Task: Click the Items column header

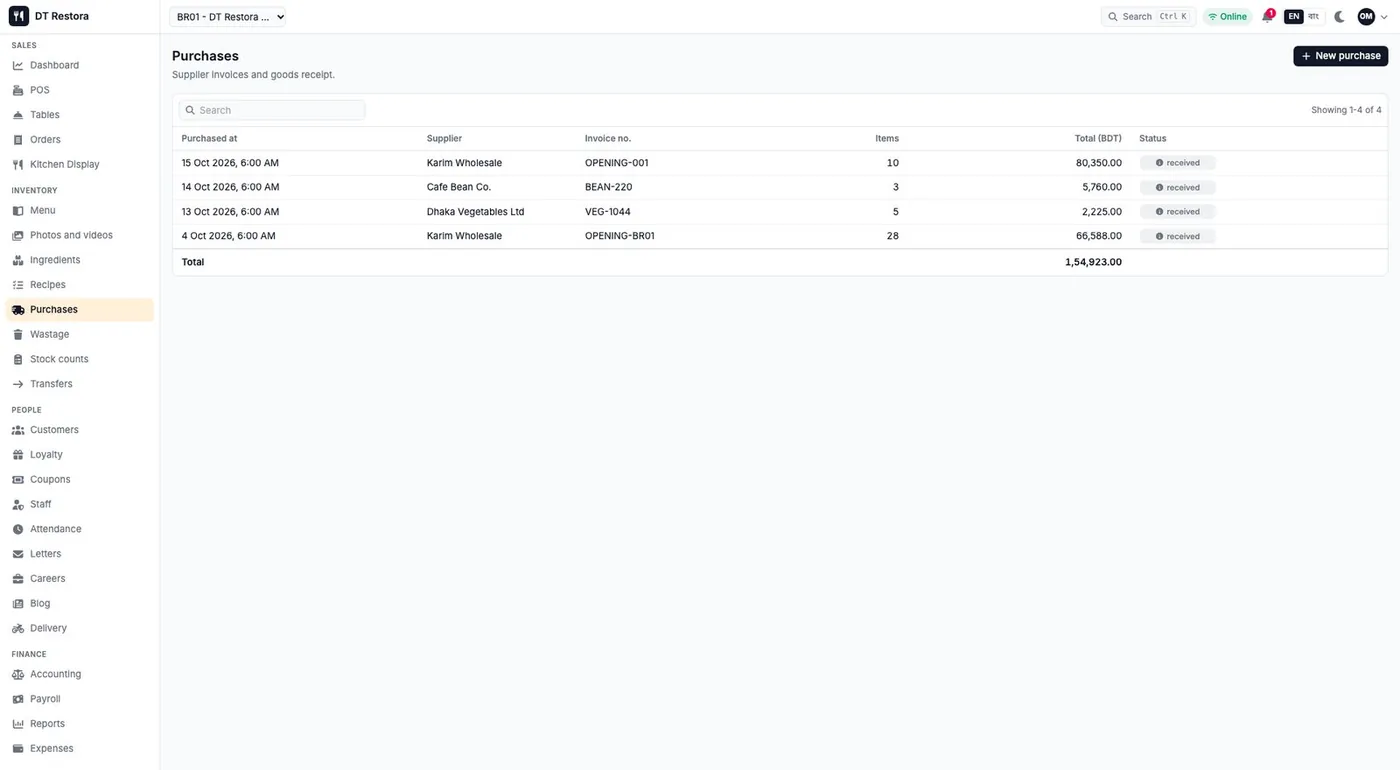Action: click(x=887, y=138)
